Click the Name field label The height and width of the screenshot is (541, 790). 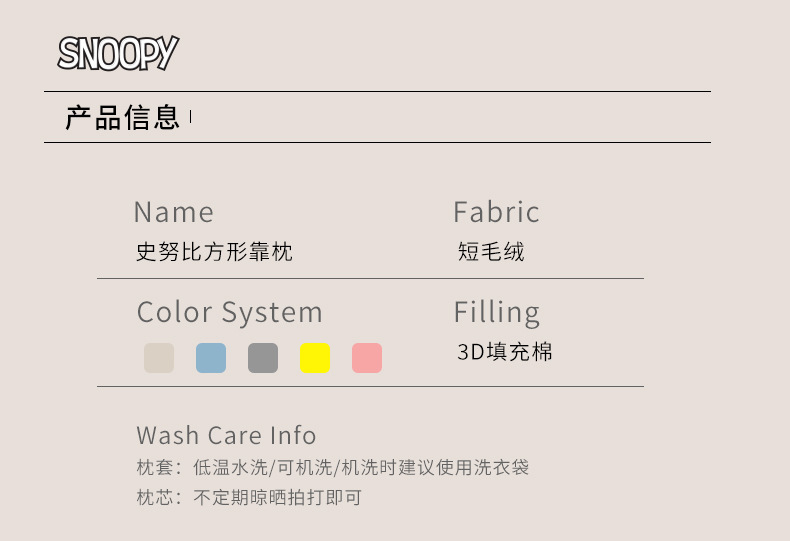click(x=173, y=212)
